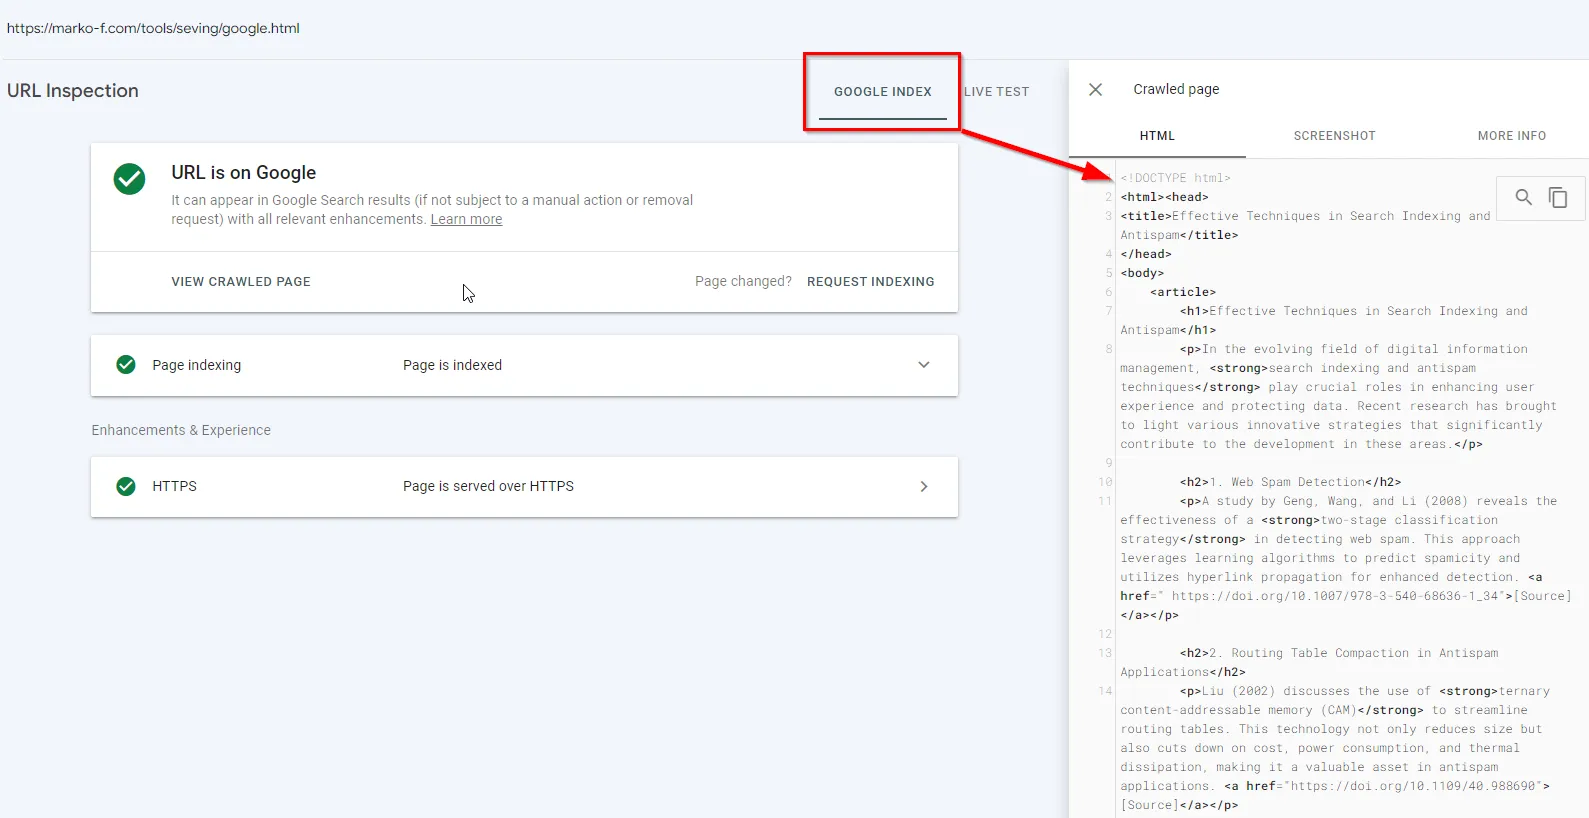Select the HTML tab
This screenshot has width=1589, height=818.
[1157, 136]
